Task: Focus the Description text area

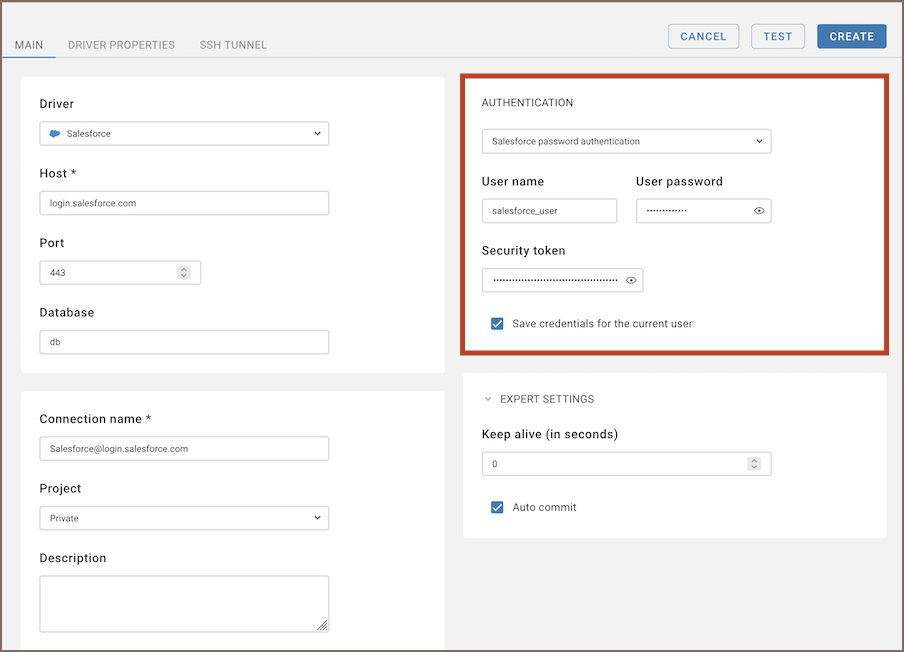Action: click(x=184, y=603)
